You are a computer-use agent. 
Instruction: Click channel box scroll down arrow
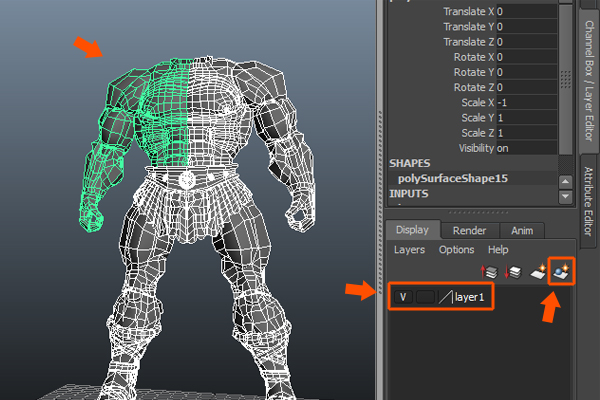568,198
